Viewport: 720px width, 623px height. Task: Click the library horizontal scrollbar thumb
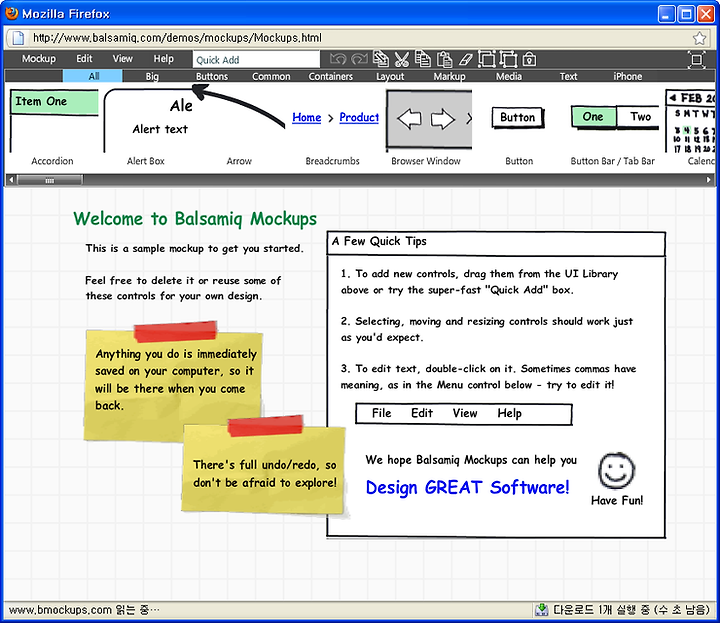click(x=50, y=180)
